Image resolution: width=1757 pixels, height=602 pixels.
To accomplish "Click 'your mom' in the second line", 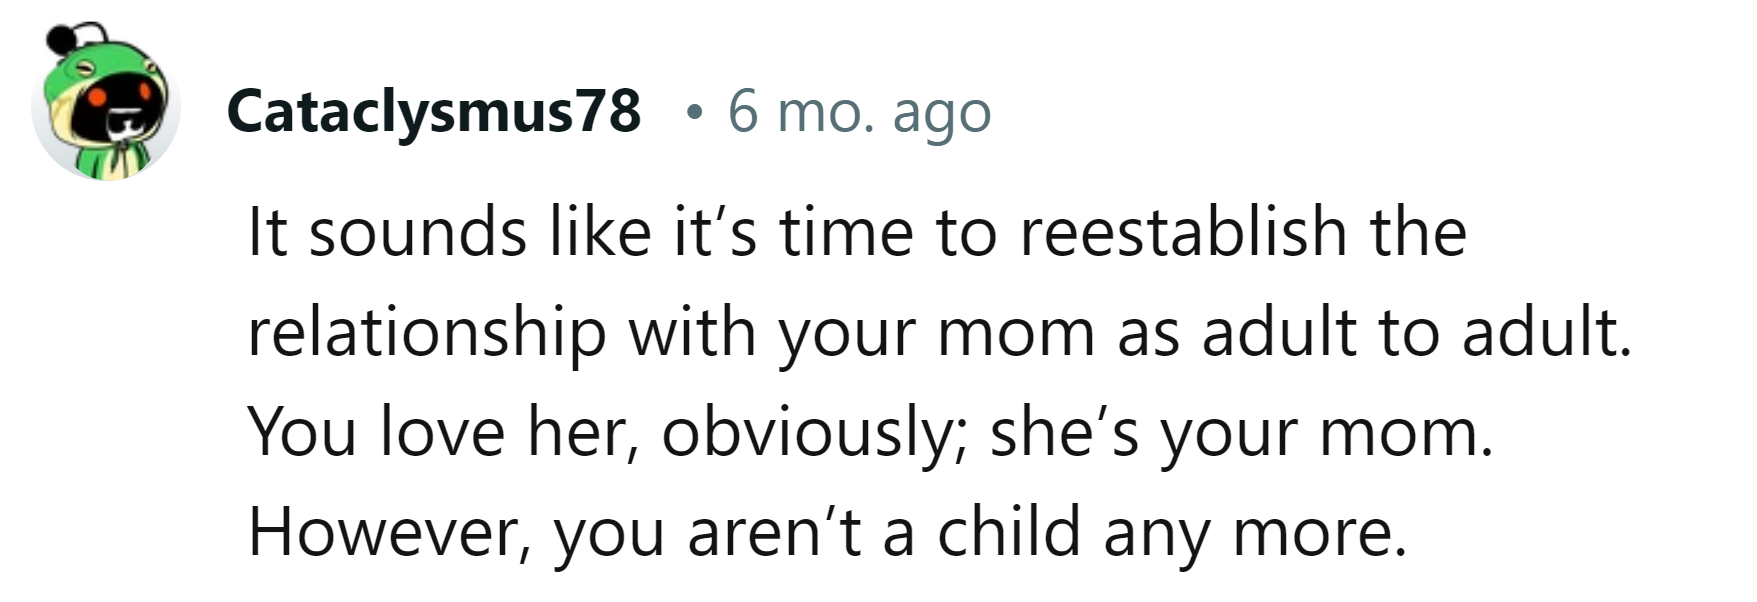I will point(937,332).
